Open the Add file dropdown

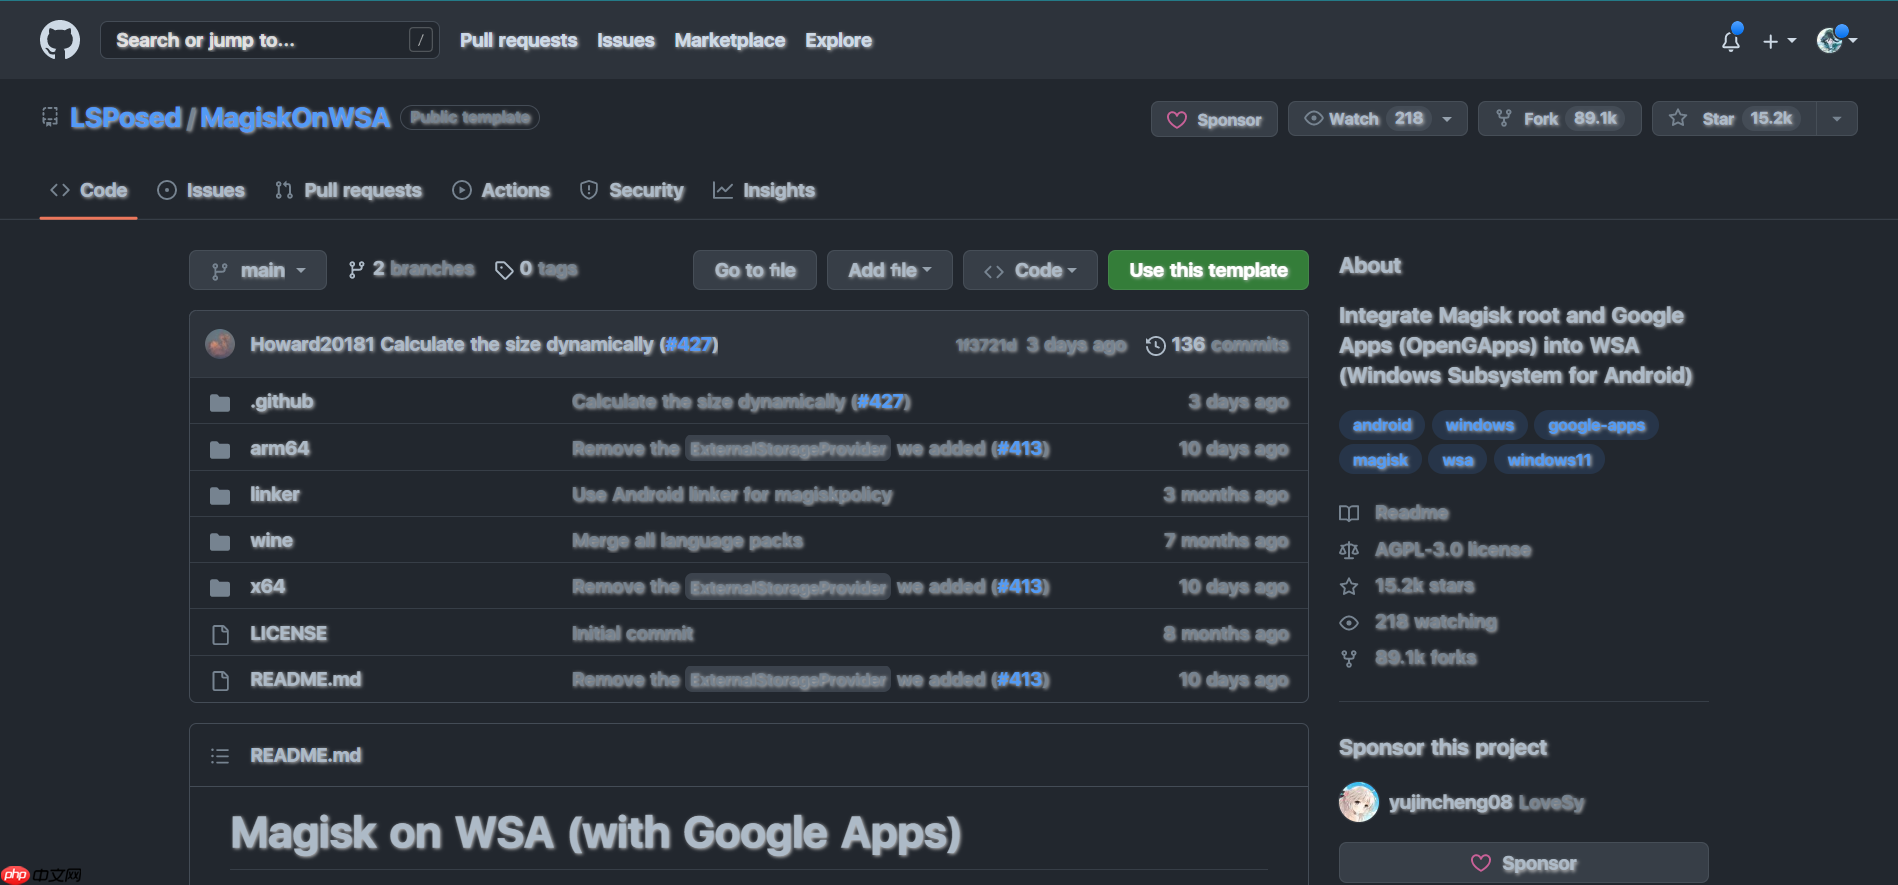pyautogui.click(x=889, y=271)
